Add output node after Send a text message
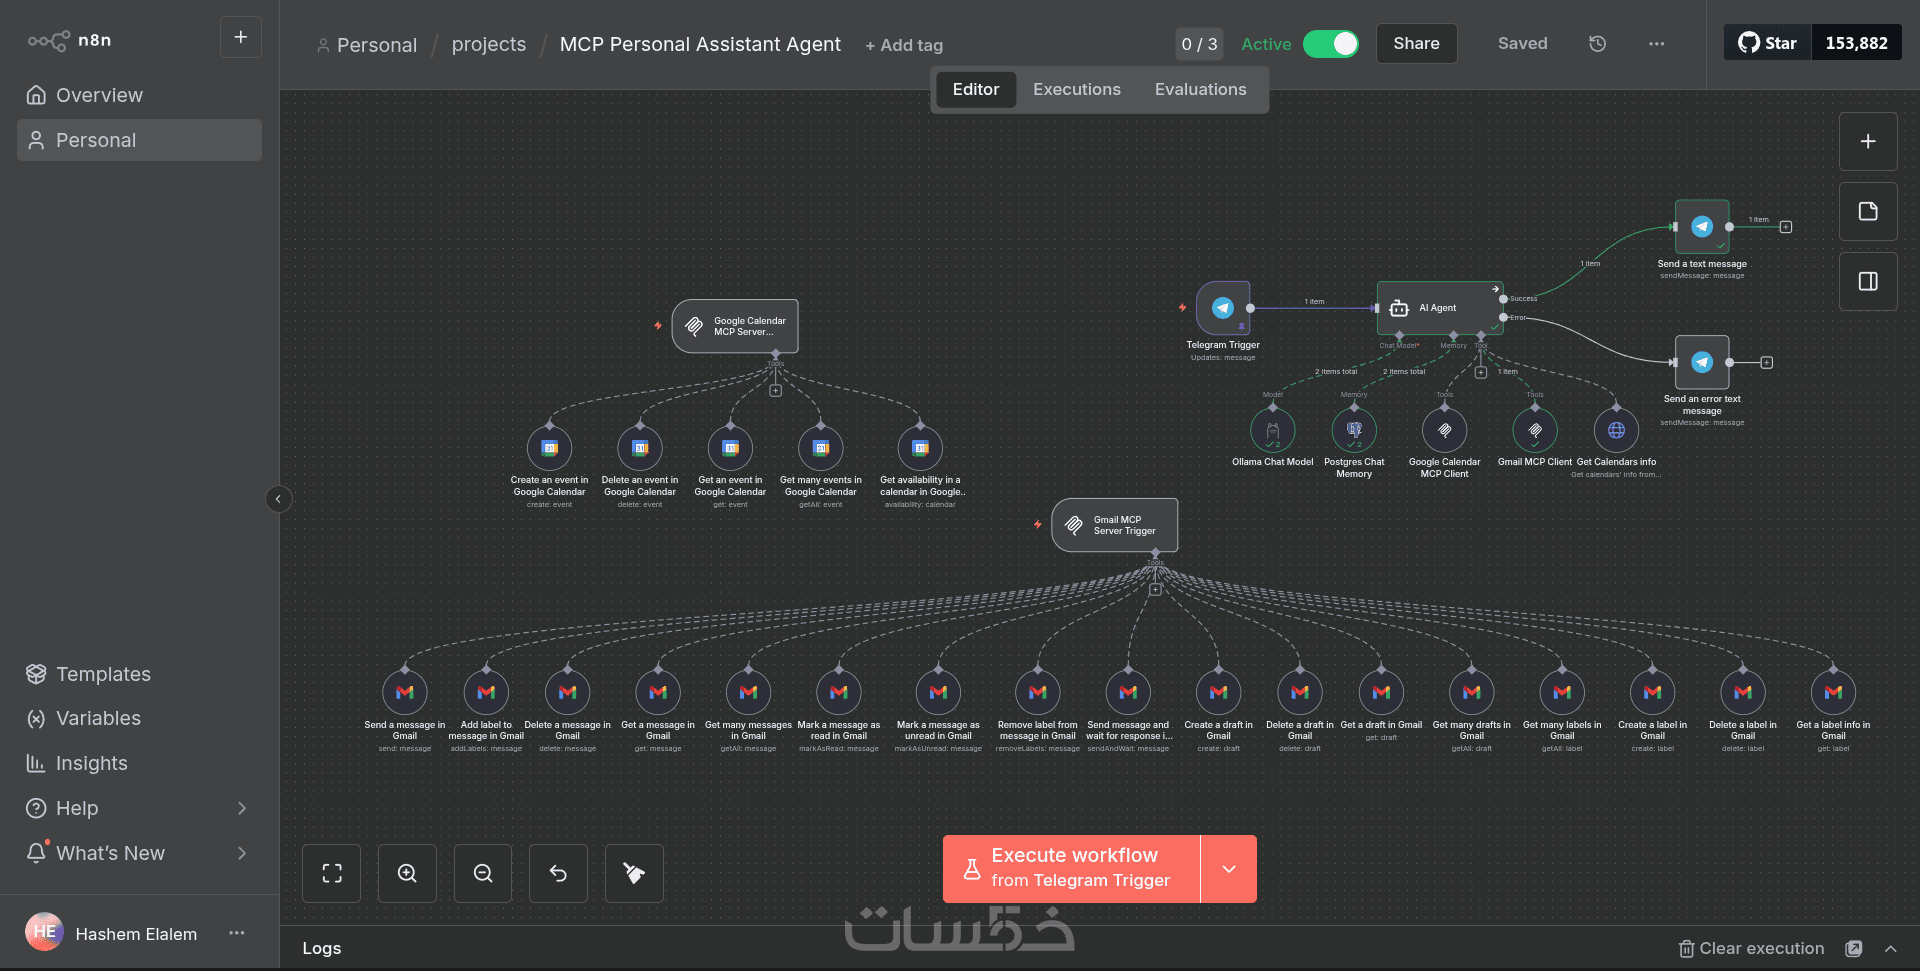 pyautogui.click(x=1786, y=227)
